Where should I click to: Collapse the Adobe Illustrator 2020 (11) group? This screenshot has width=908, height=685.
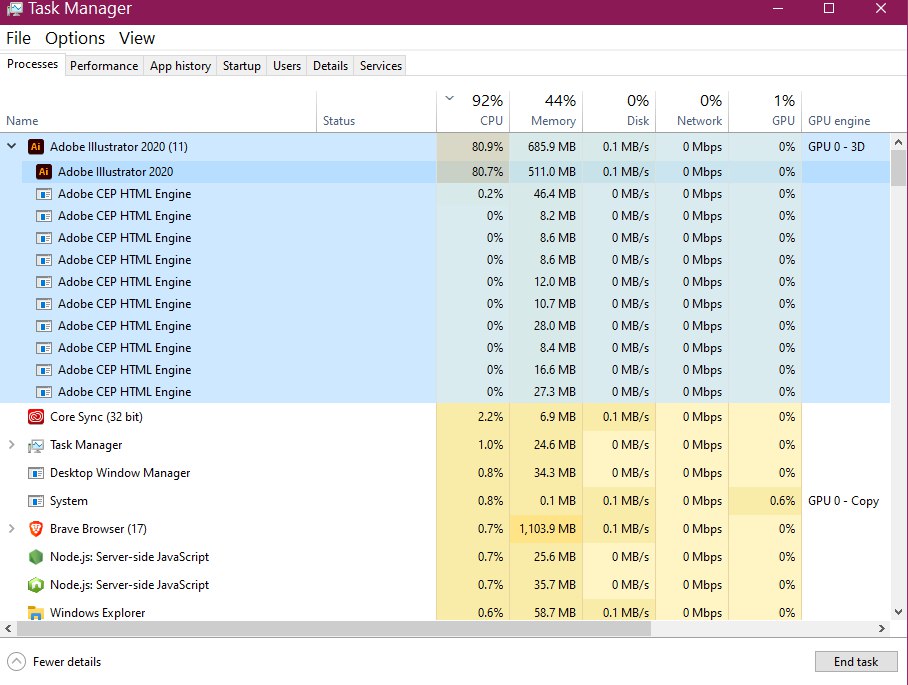click(x=12, y=146)
